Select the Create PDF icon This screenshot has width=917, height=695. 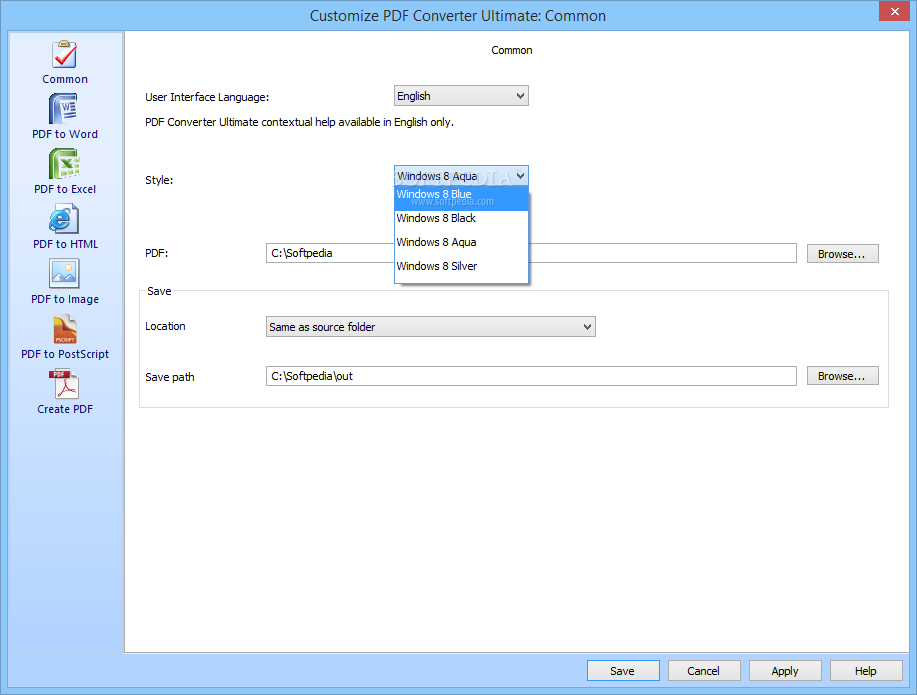(64, 384)
